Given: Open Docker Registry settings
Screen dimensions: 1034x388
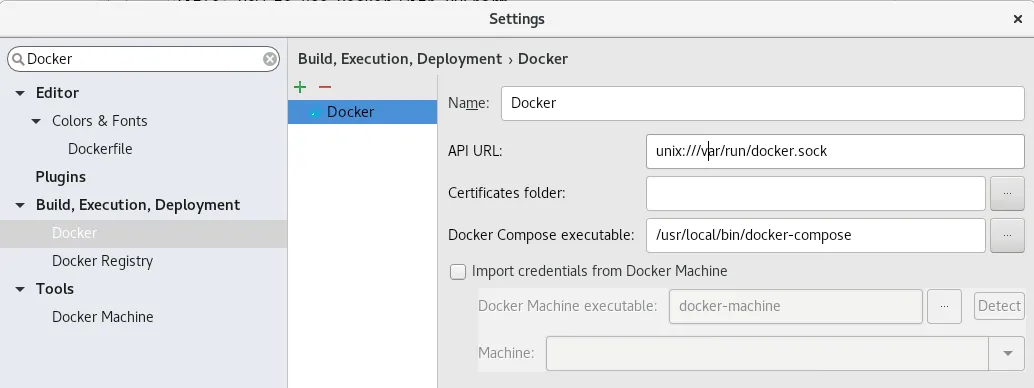Looking at the screenshot, I should point(102,261).
